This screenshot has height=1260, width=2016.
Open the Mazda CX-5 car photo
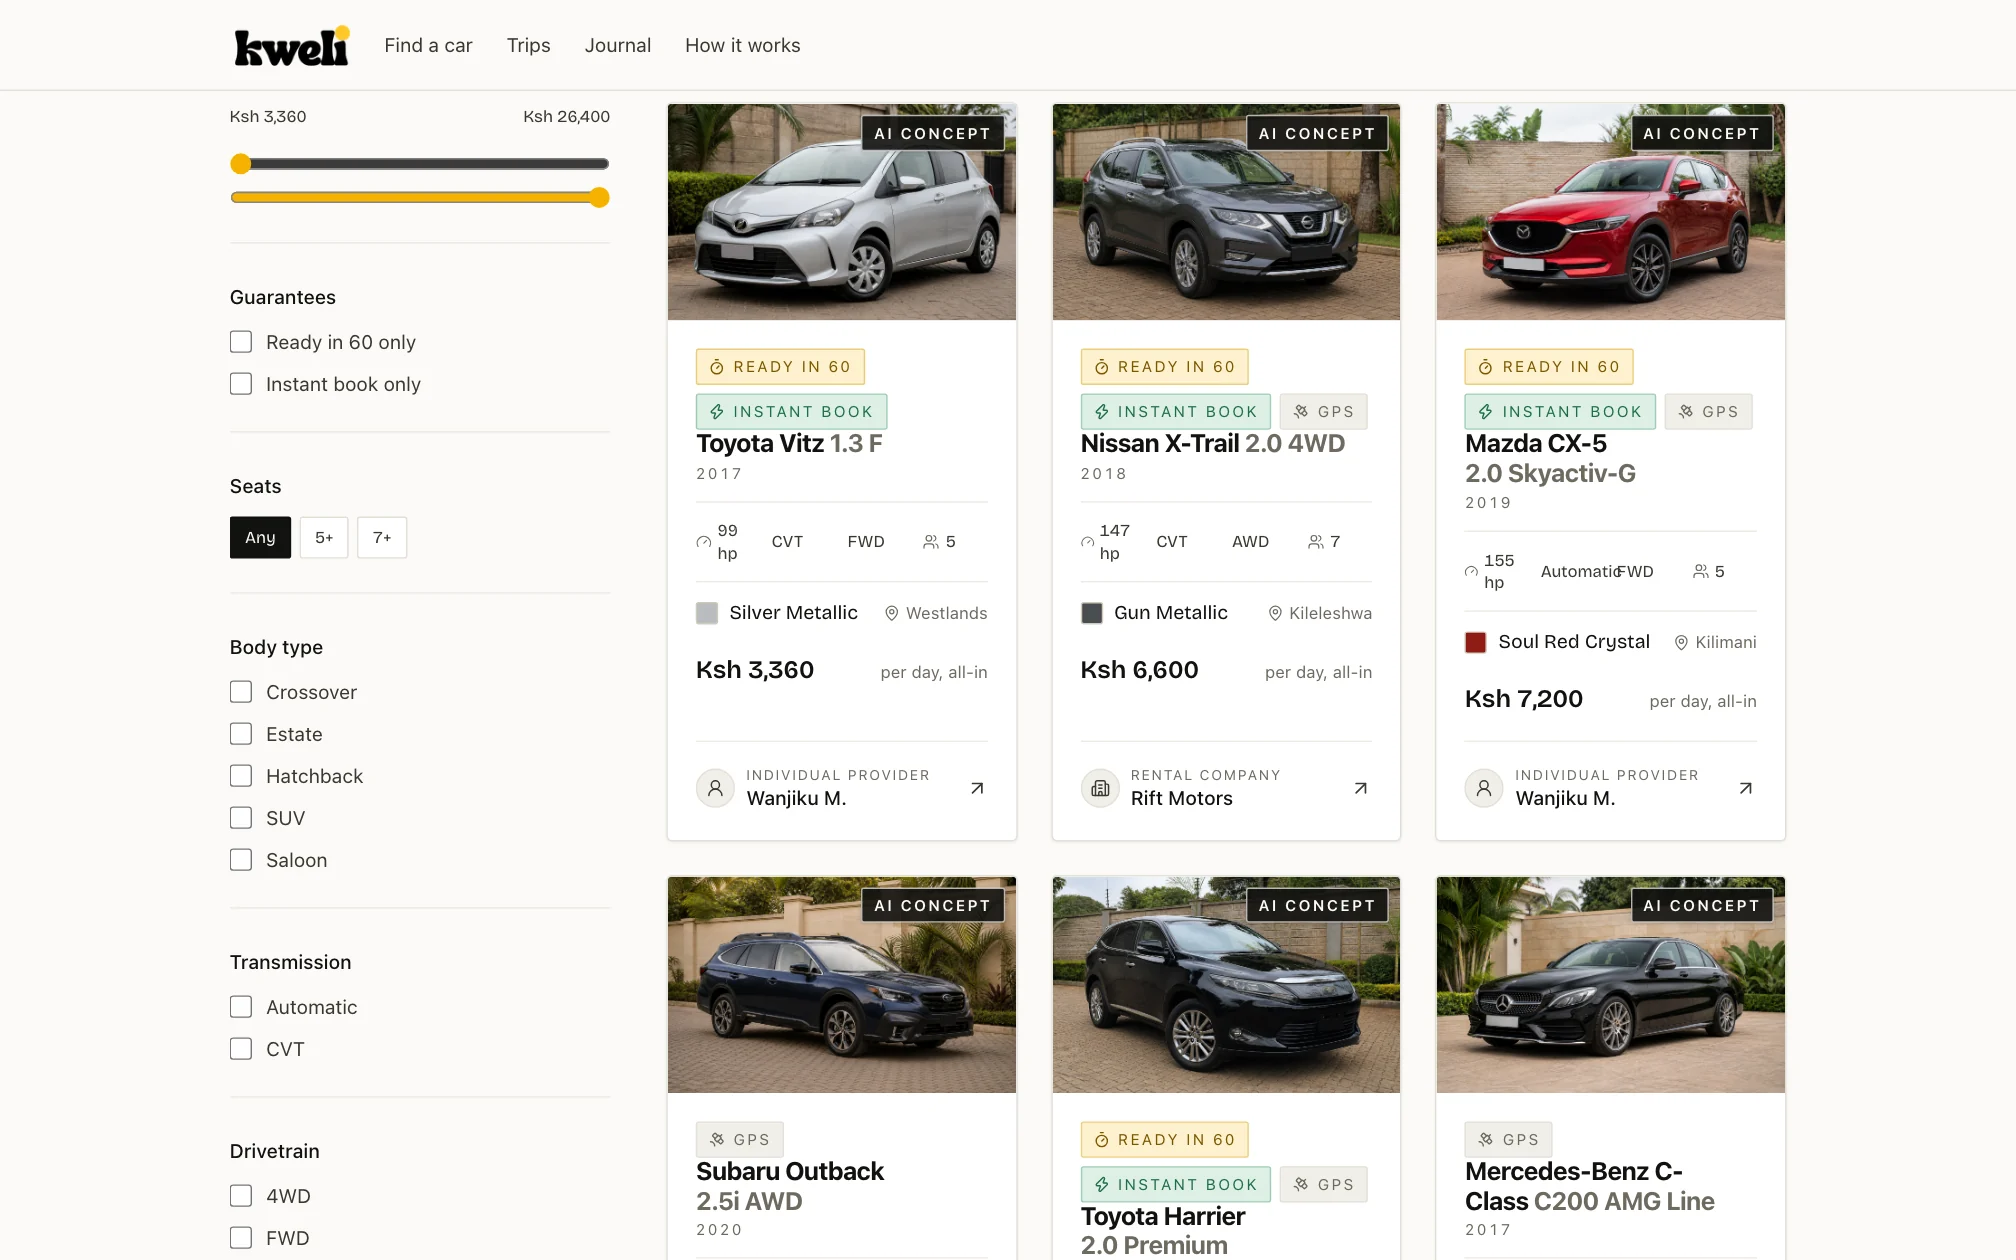1611,212
